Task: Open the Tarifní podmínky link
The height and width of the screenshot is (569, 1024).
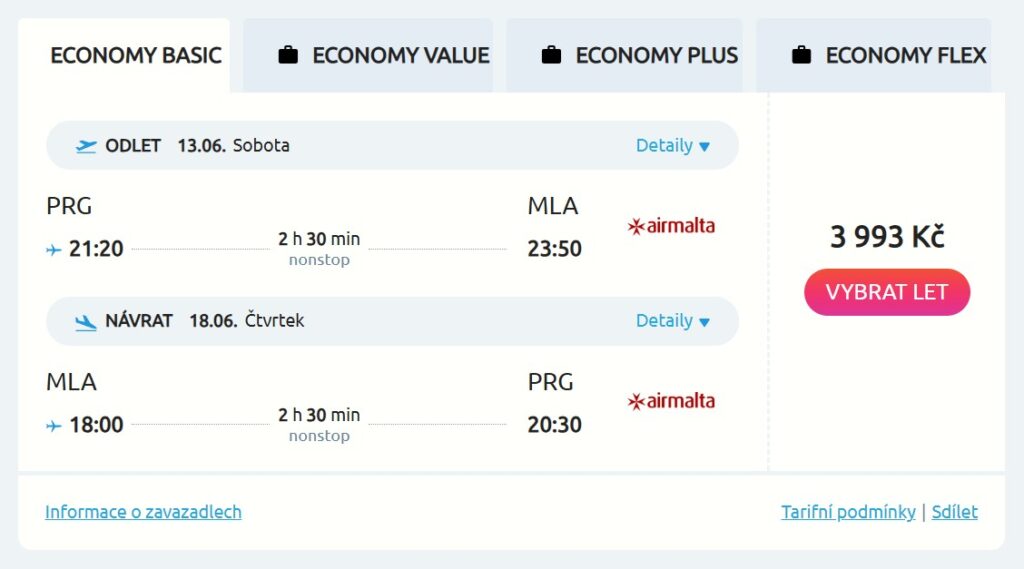Action: pos(848,512)
